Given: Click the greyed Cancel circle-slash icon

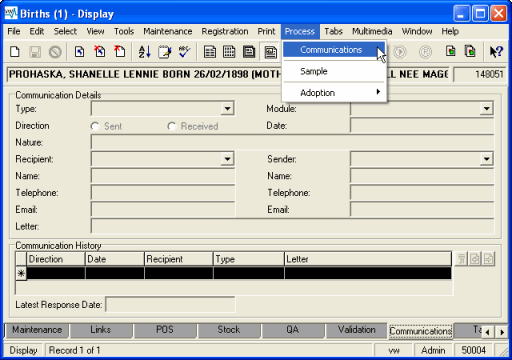Looking at the screenshot, I should [55, 52].
